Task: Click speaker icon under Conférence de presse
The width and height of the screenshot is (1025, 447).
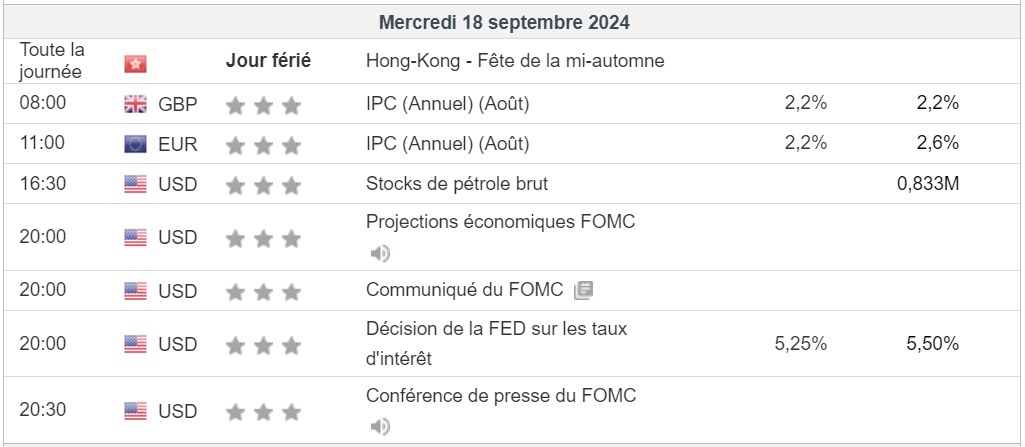Action: coord(380,427)
